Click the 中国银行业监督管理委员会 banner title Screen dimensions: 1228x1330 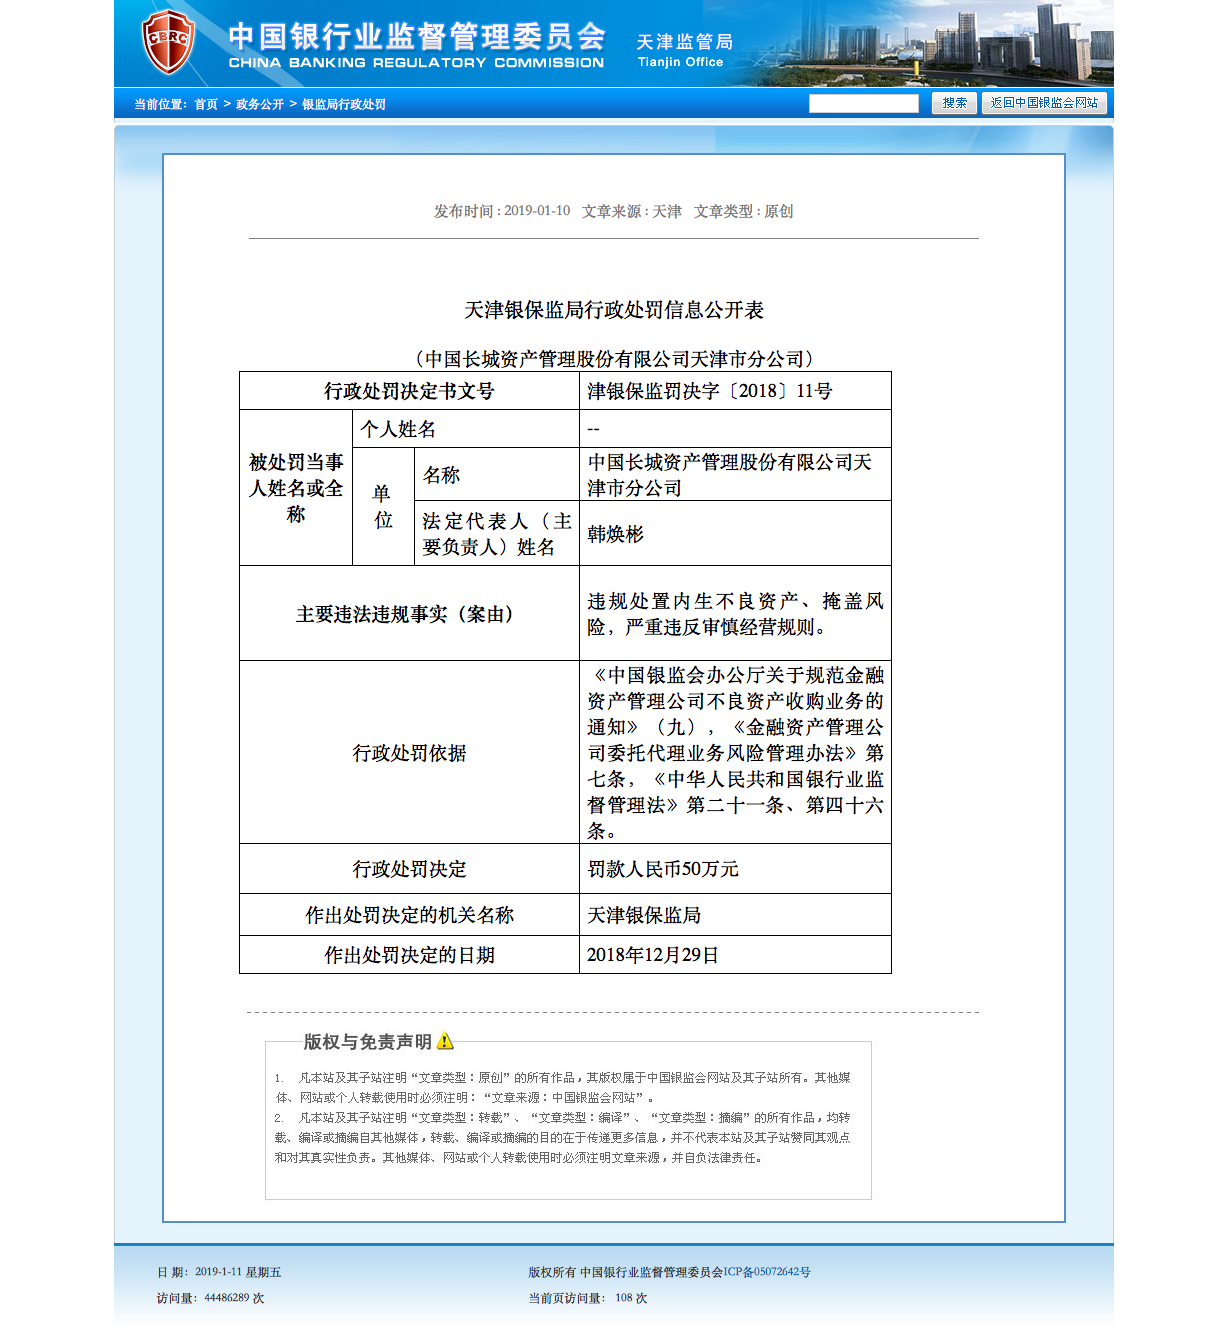pyautogui.click(x=416, y=45)
